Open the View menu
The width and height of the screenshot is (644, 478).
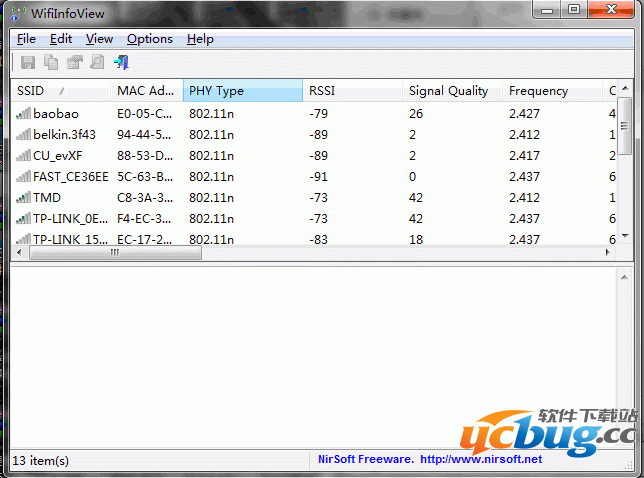[99, 39]
